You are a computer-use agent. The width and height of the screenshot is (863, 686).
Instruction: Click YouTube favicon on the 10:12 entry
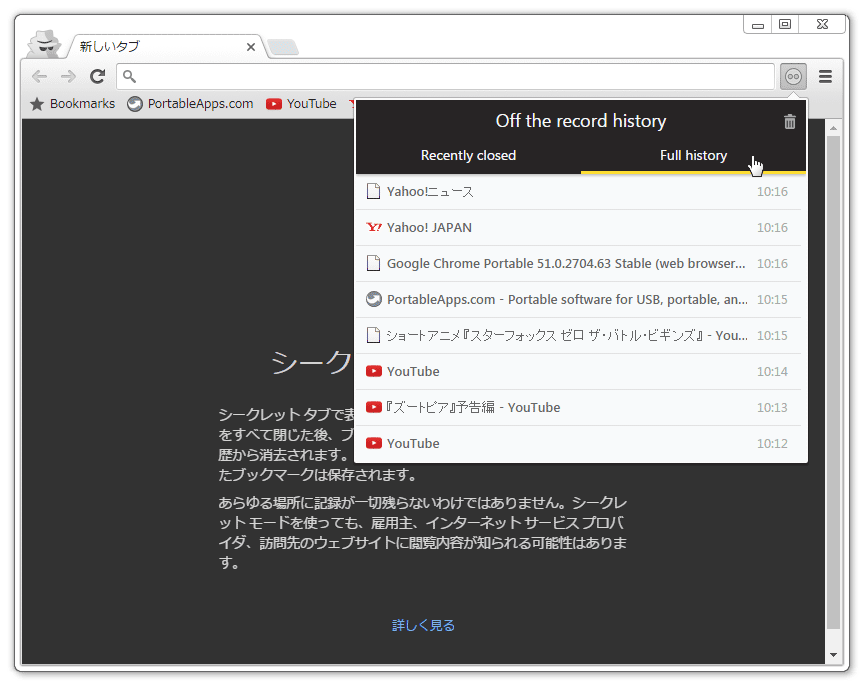pos(374,443)
